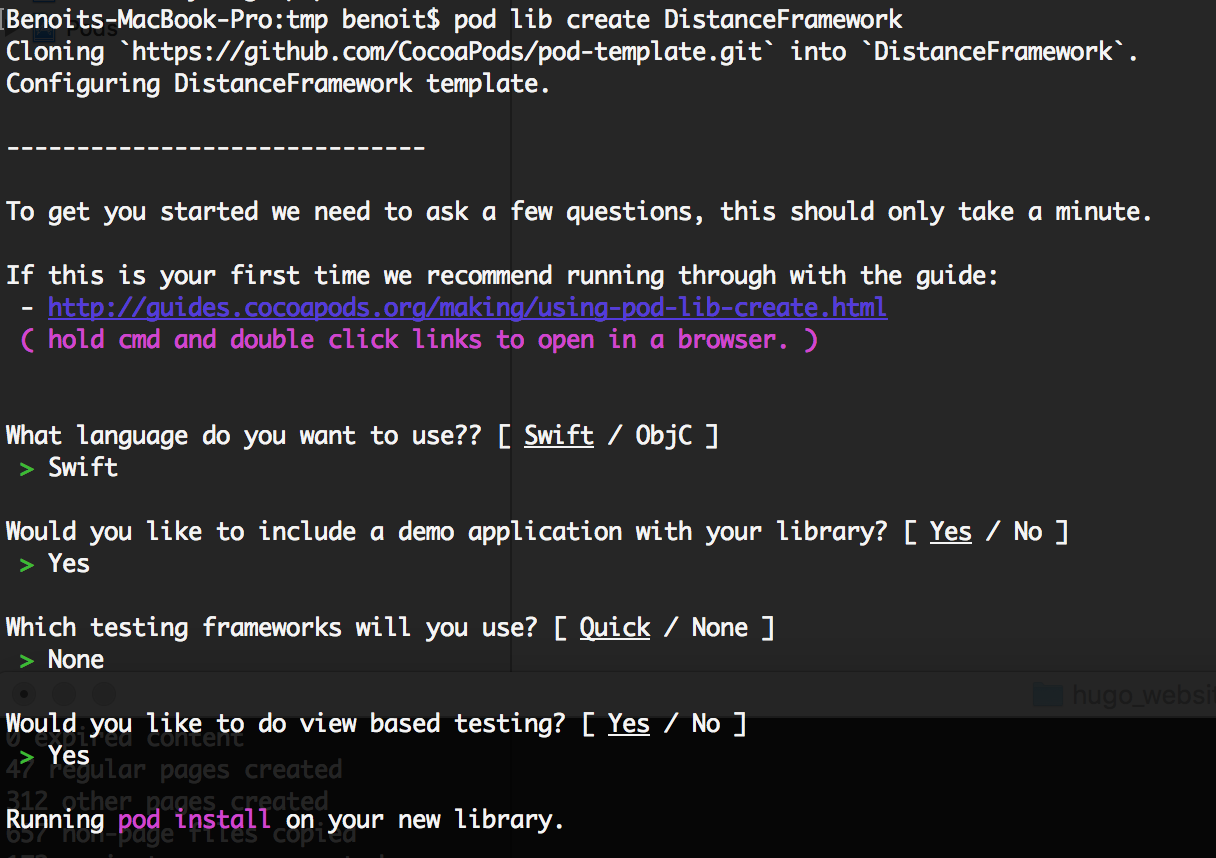Minimize the dimmed background window
This screenshot has height=858, width=1216.
[63, 693]
